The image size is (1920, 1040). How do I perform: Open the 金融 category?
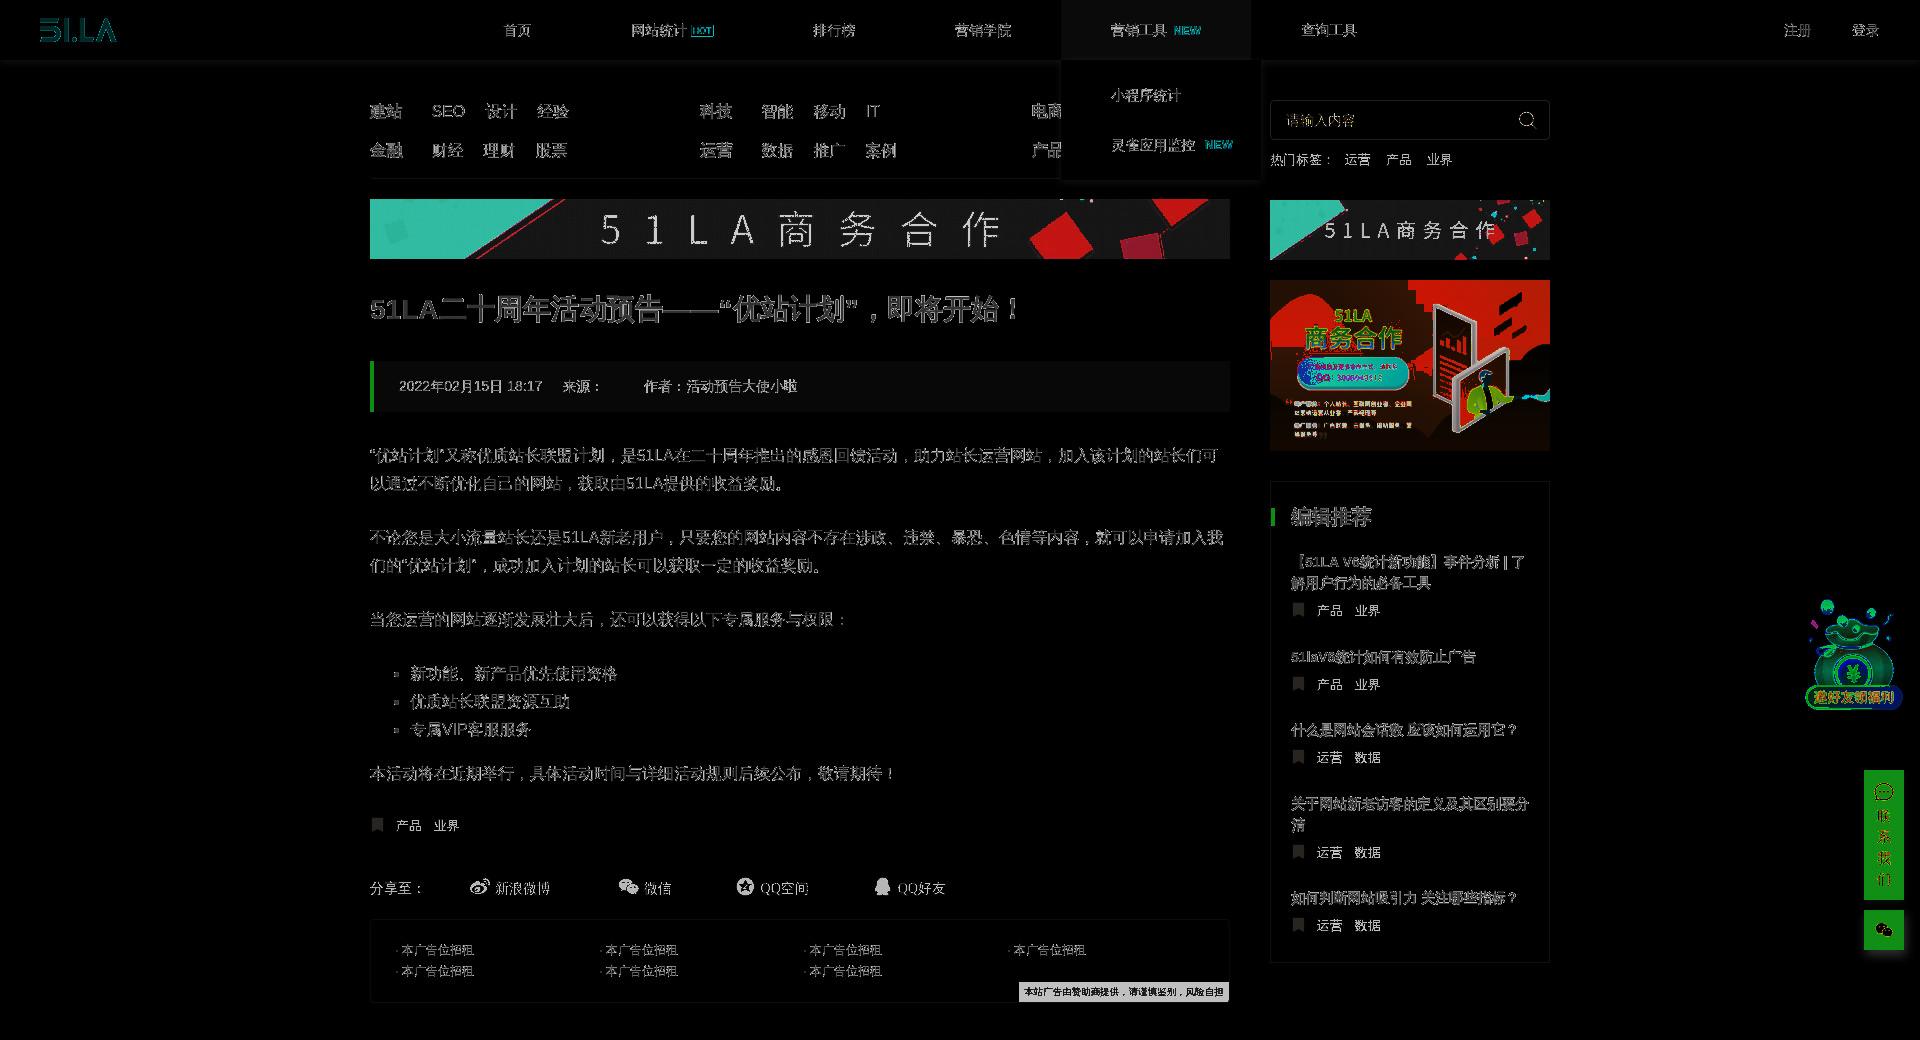click(386, 151)
